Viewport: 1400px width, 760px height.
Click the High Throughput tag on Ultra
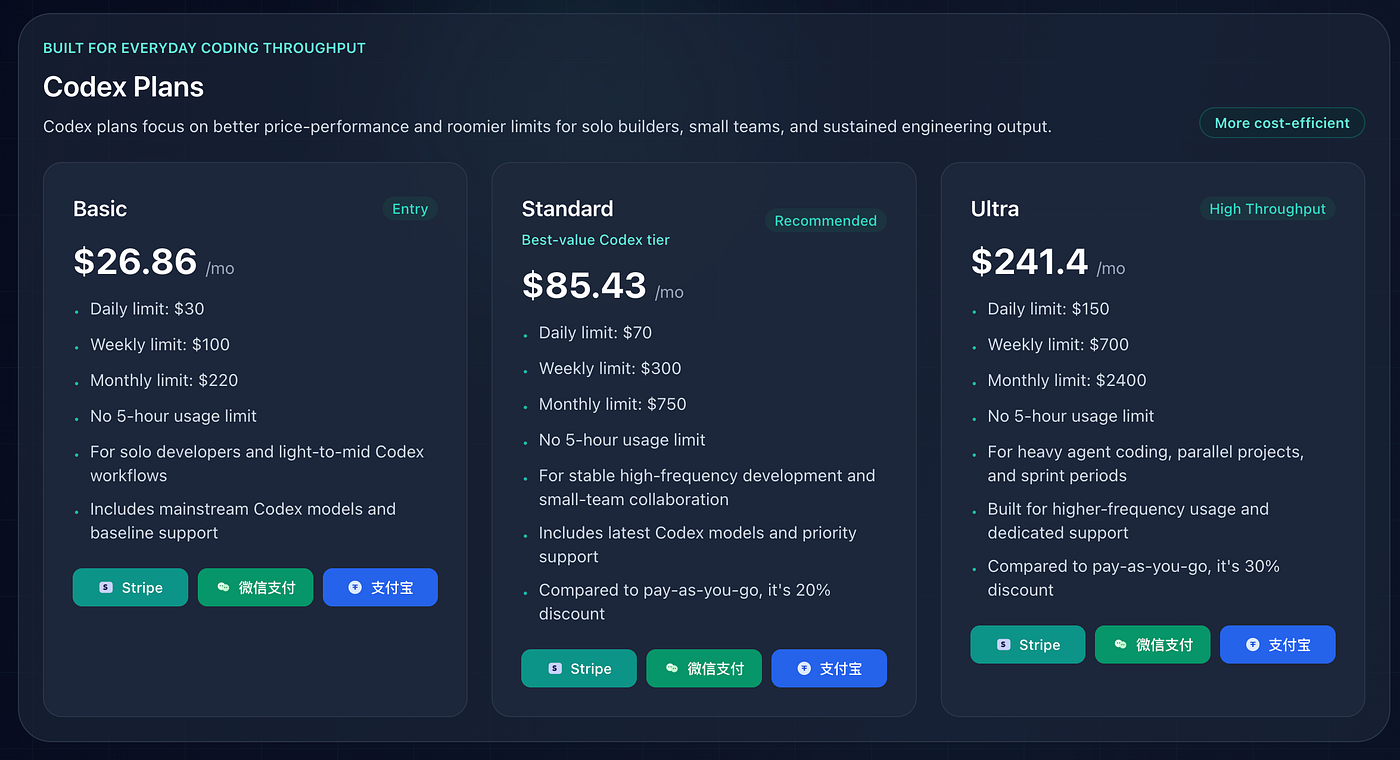1267,209
